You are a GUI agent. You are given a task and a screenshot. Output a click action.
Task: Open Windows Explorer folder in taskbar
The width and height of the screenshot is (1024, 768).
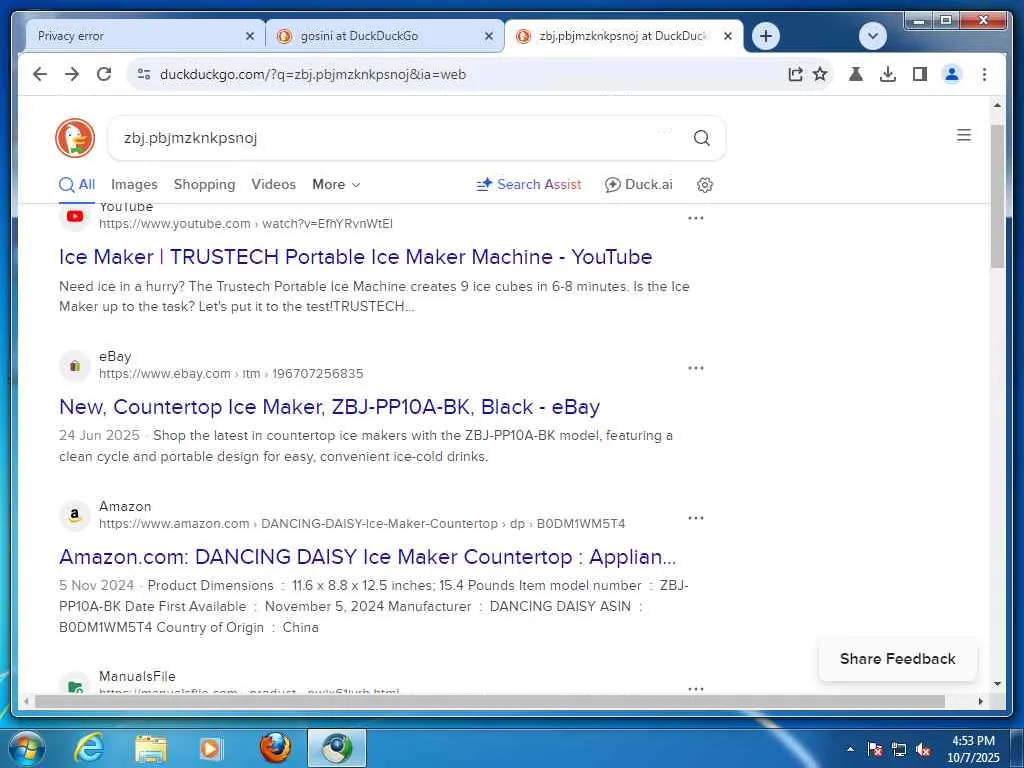point(150,748)
